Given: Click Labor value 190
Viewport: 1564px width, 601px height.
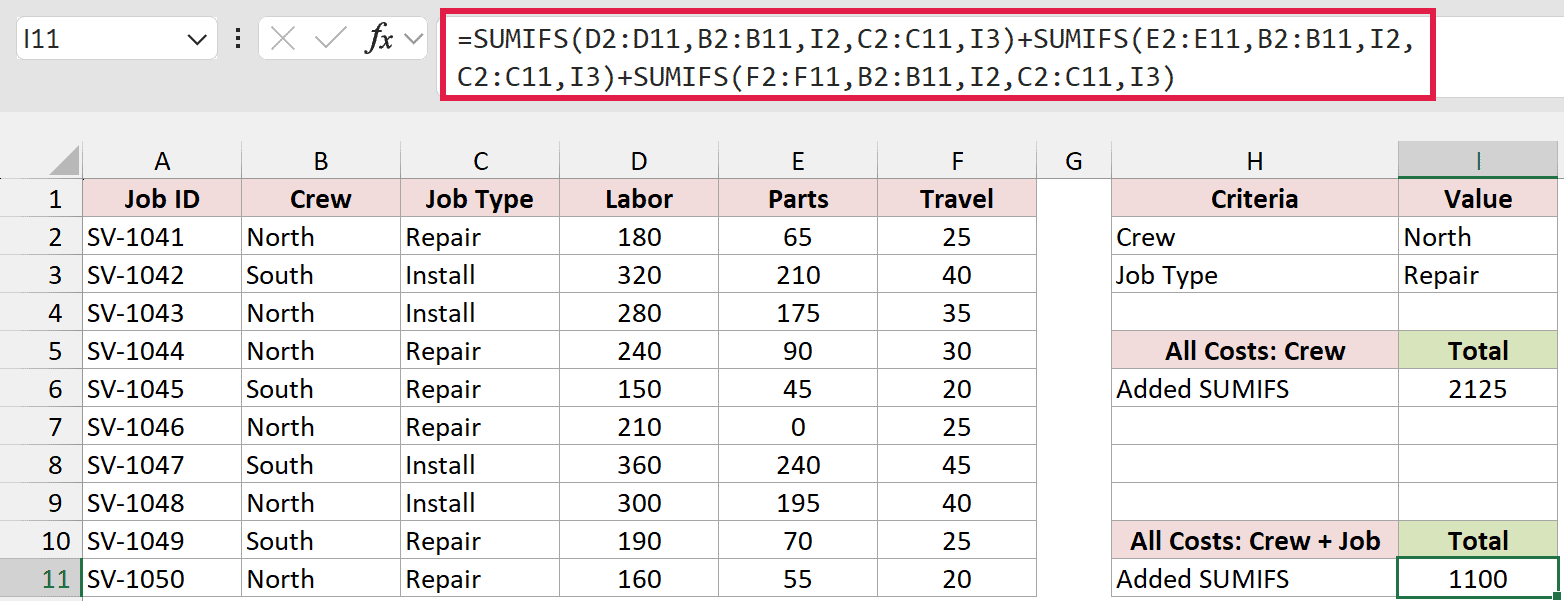Looking at the screenshot, I should click(639, 541).
